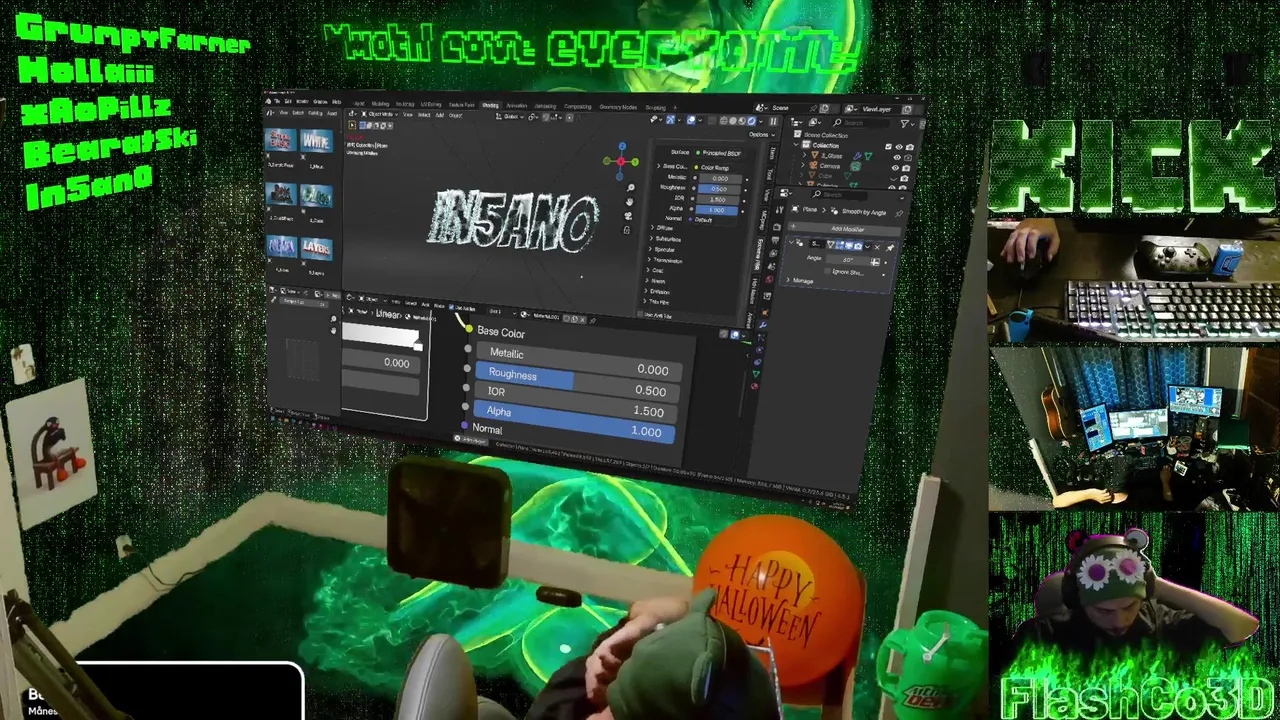This screenshot has width=1280, height=720.
Task: Expand 3_Glass in the Outliner tree
Action: click(804, 155)
